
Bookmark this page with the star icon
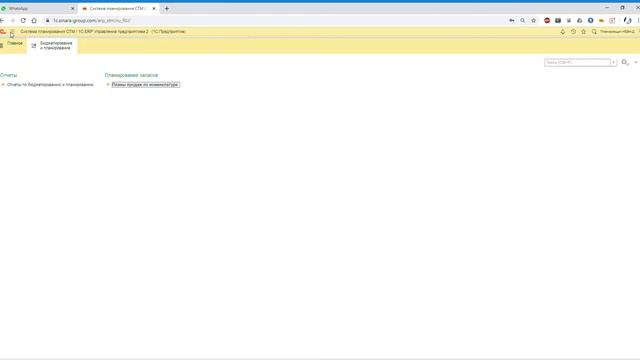[x=533, y=20]
